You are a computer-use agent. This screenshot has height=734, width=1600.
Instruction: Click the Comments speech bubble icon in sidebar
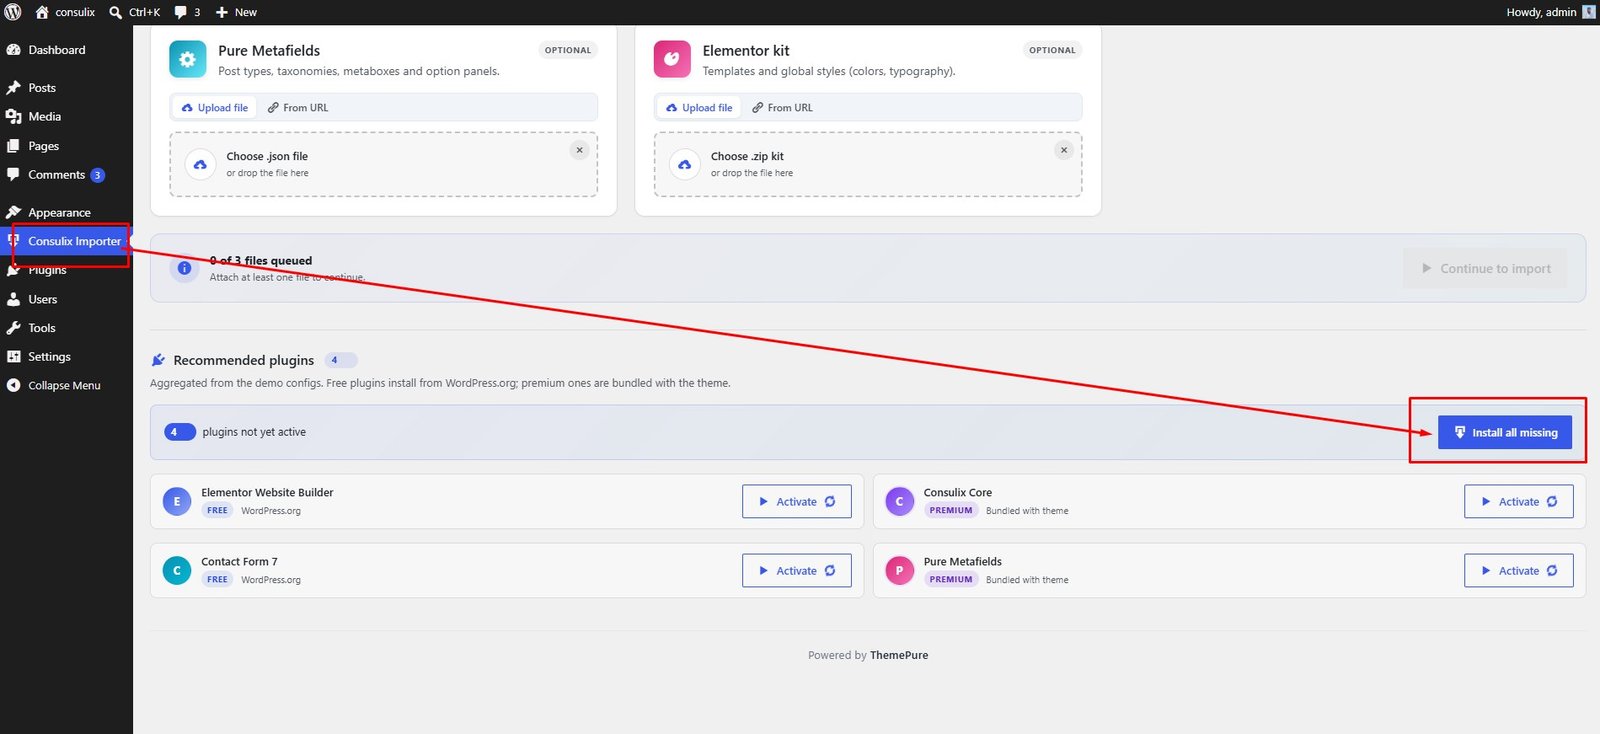pyautogui.click(x=13, y=175)
